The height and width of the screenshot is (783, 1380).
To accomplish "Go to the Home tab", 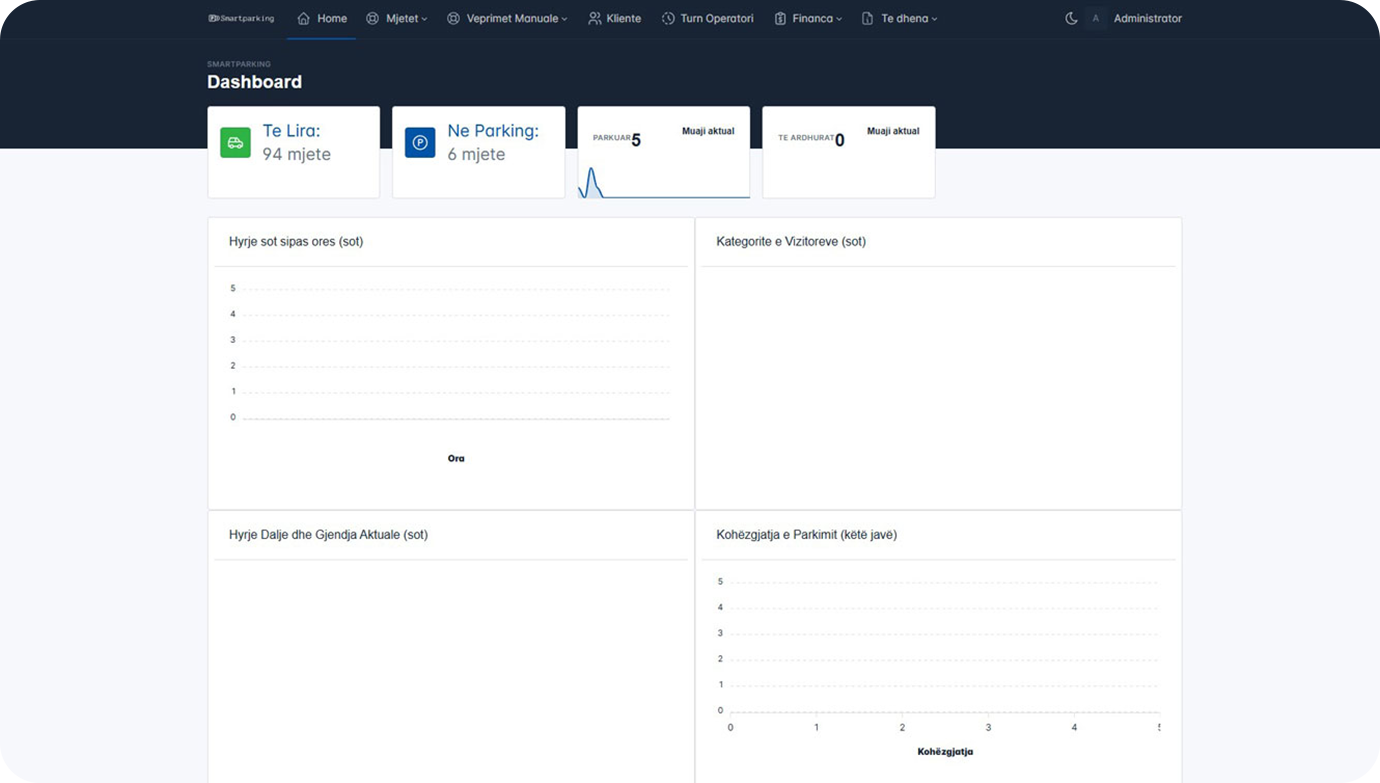I will click(x=331, y=18).
